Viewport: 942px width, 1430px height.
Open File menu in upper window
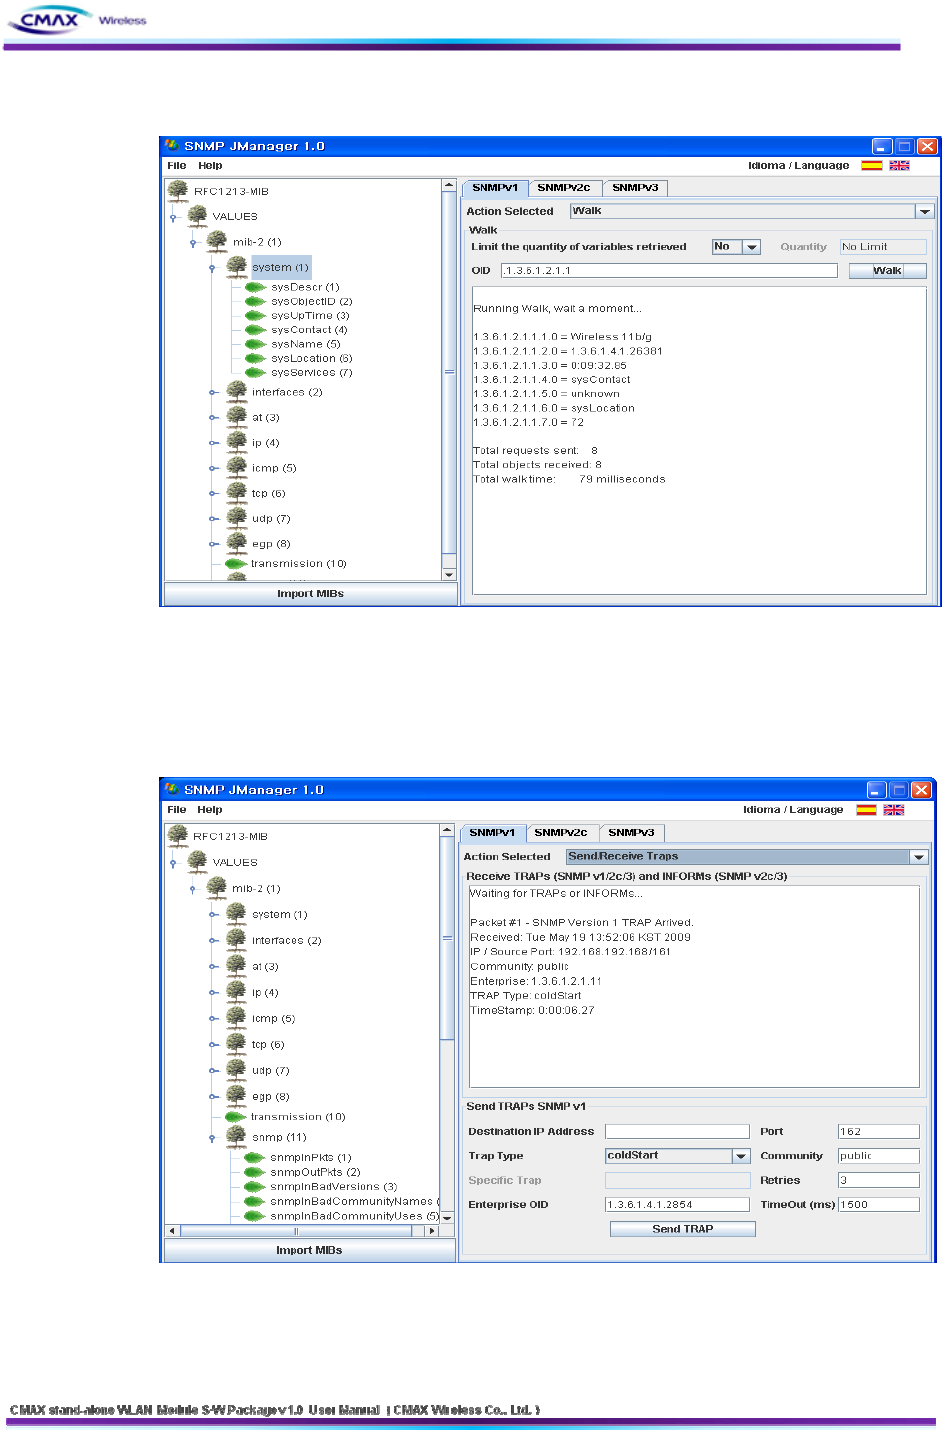point(177,166)
